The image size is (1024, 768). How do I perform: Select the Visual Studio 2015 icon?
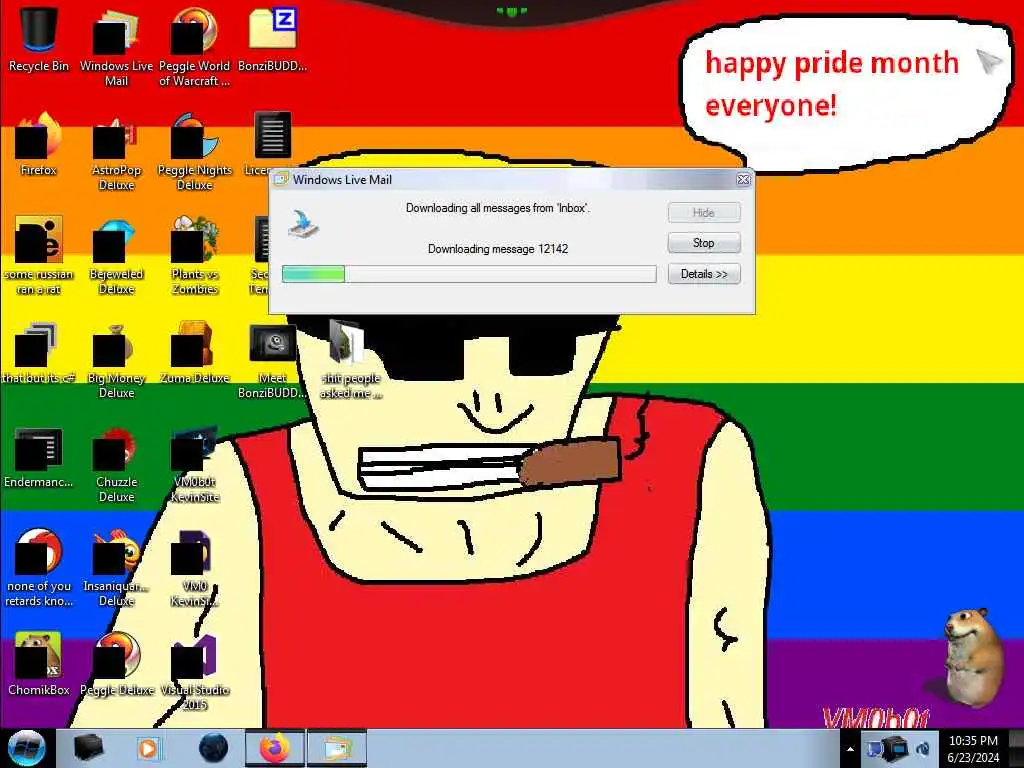[x=195, y=671]
